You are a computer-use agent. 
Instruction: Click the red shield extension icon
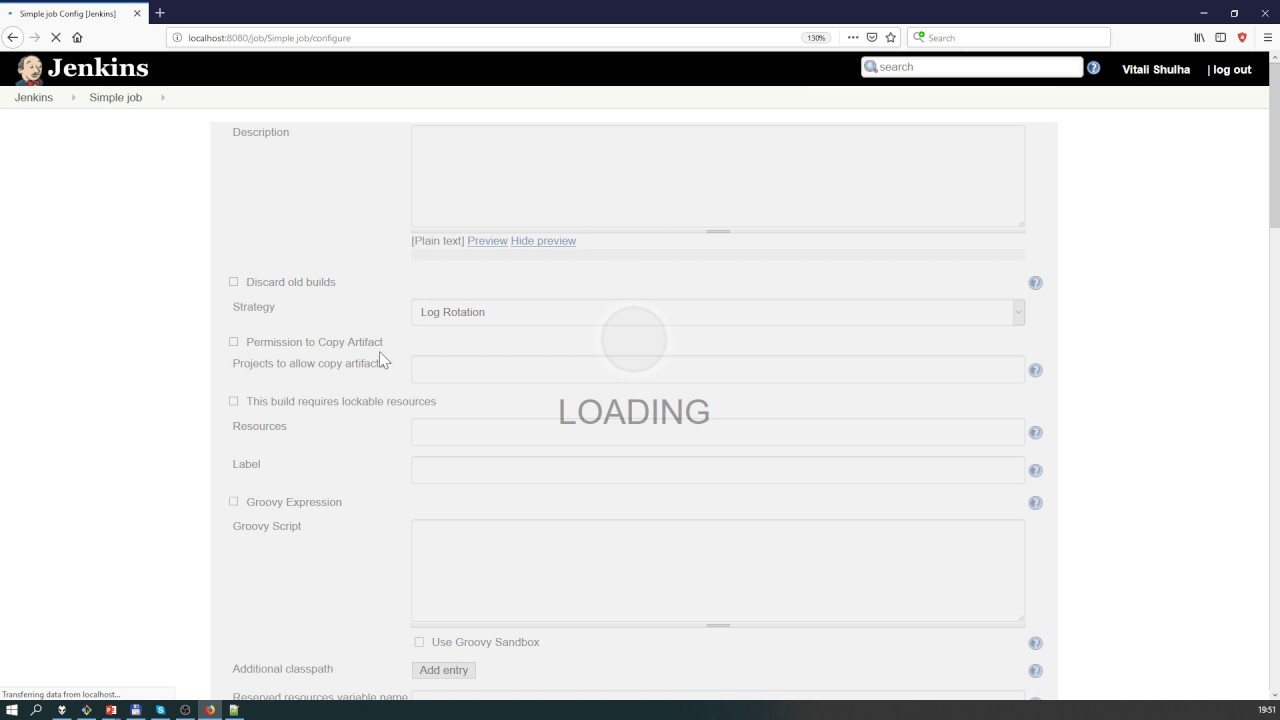pyautogui.click(x=1242, y=37)
